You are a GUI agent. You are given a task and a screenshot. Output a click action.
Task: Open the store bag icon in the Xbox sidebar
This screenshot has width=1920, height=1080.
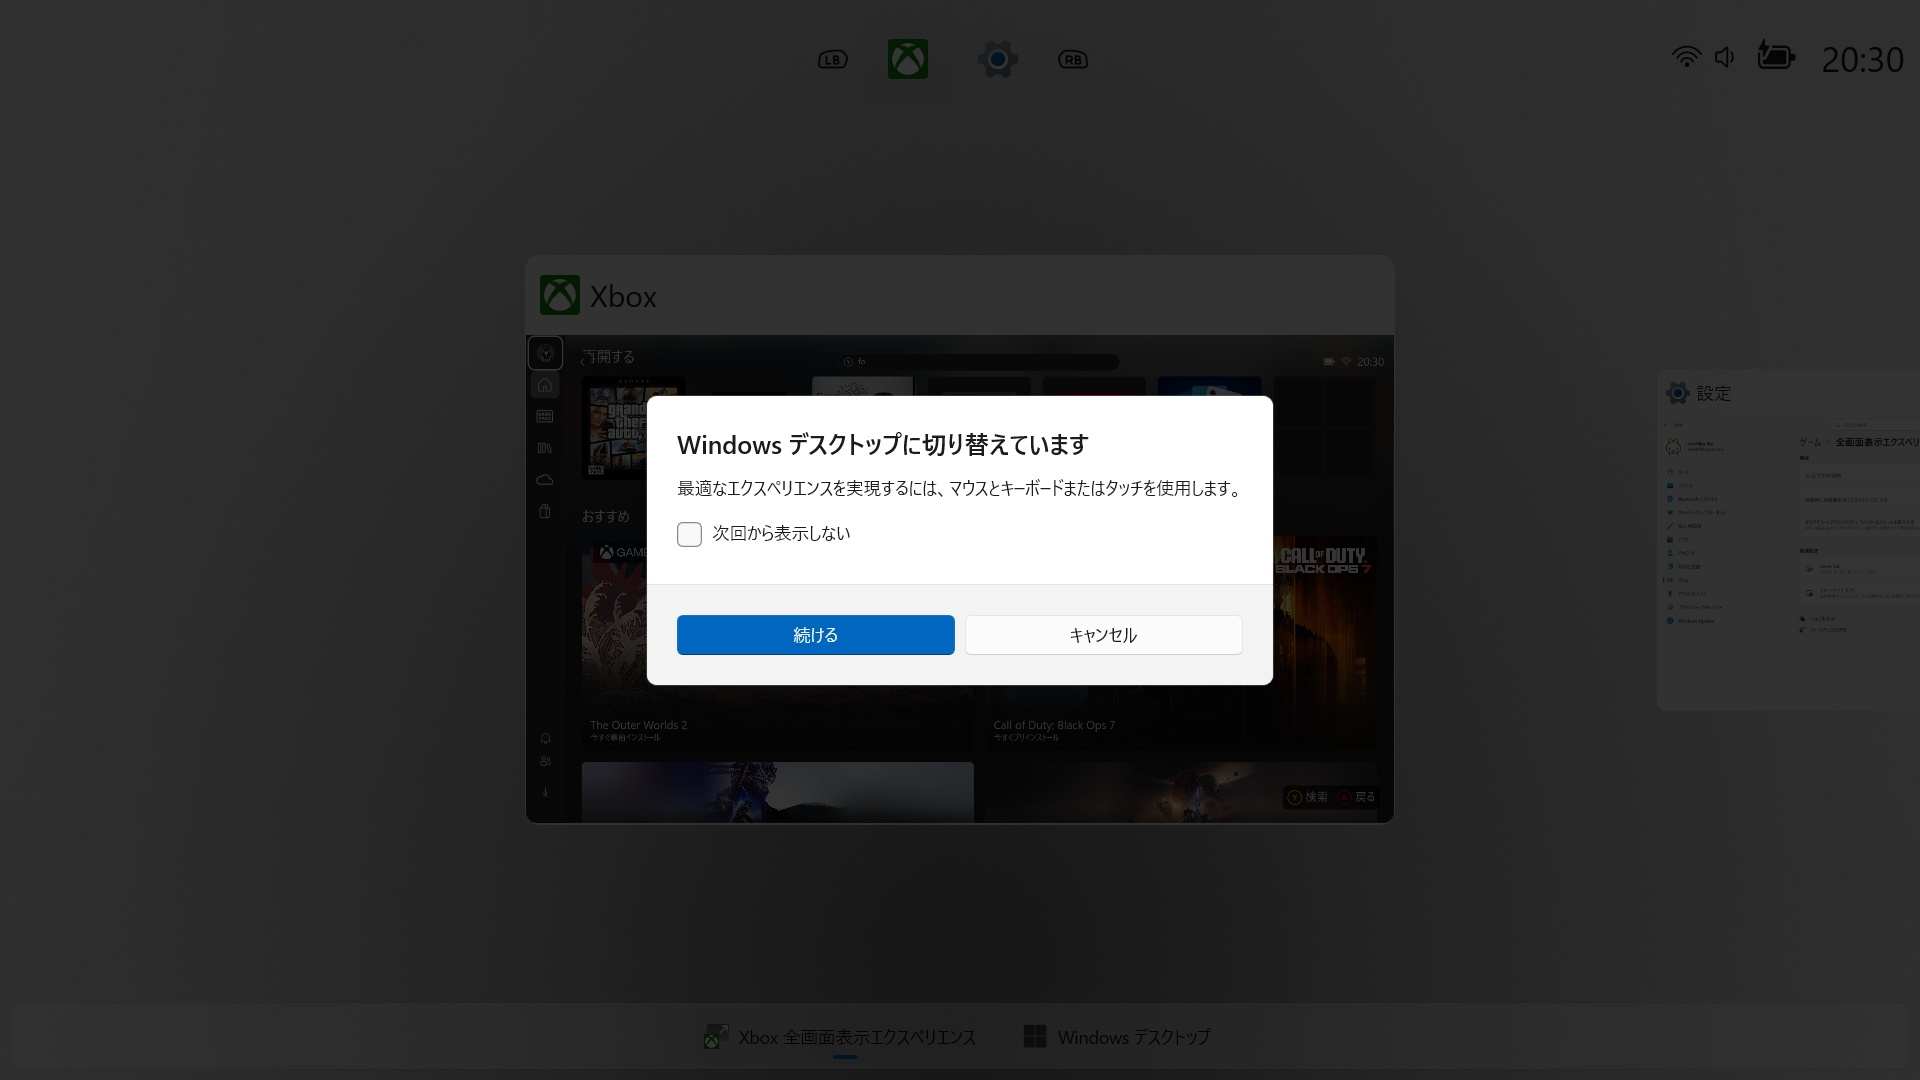point(545,510)
